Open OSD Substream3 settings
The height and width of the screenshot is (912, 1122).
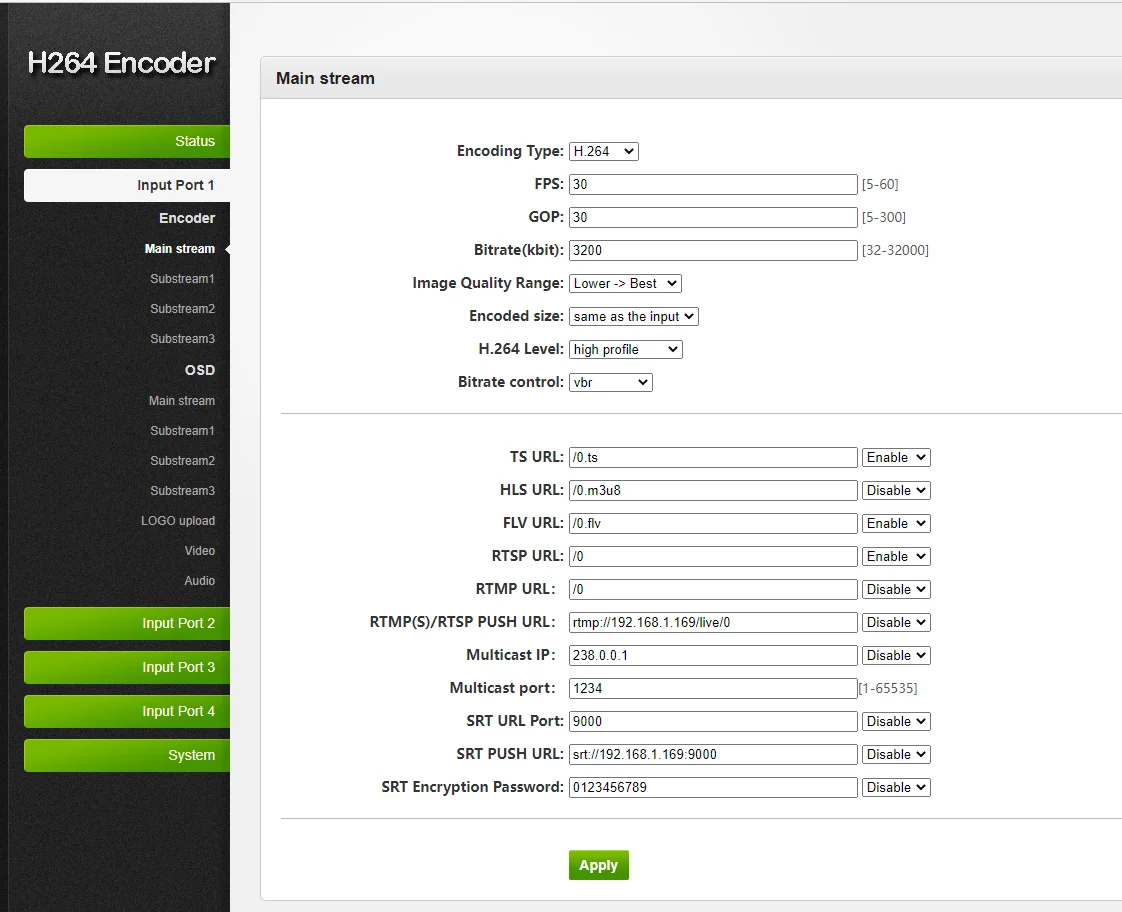(182, 491)
